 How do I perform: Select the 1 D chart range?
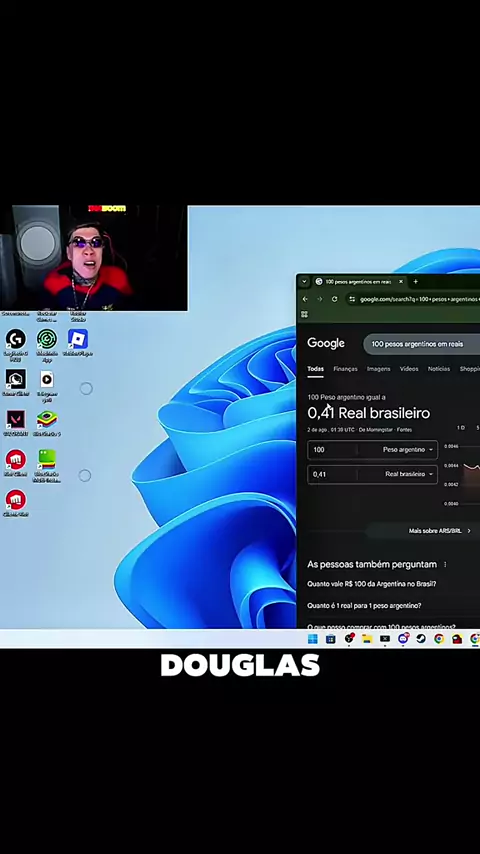coord(460,428)
